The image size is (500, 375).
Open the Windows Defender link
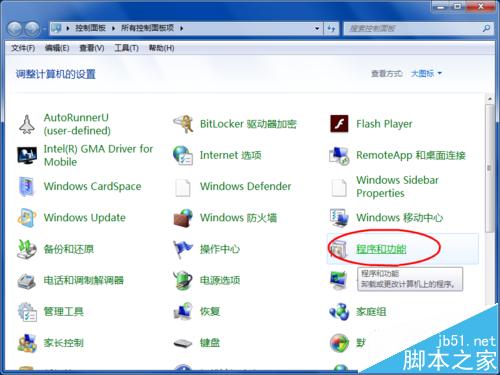pos(246,186)
